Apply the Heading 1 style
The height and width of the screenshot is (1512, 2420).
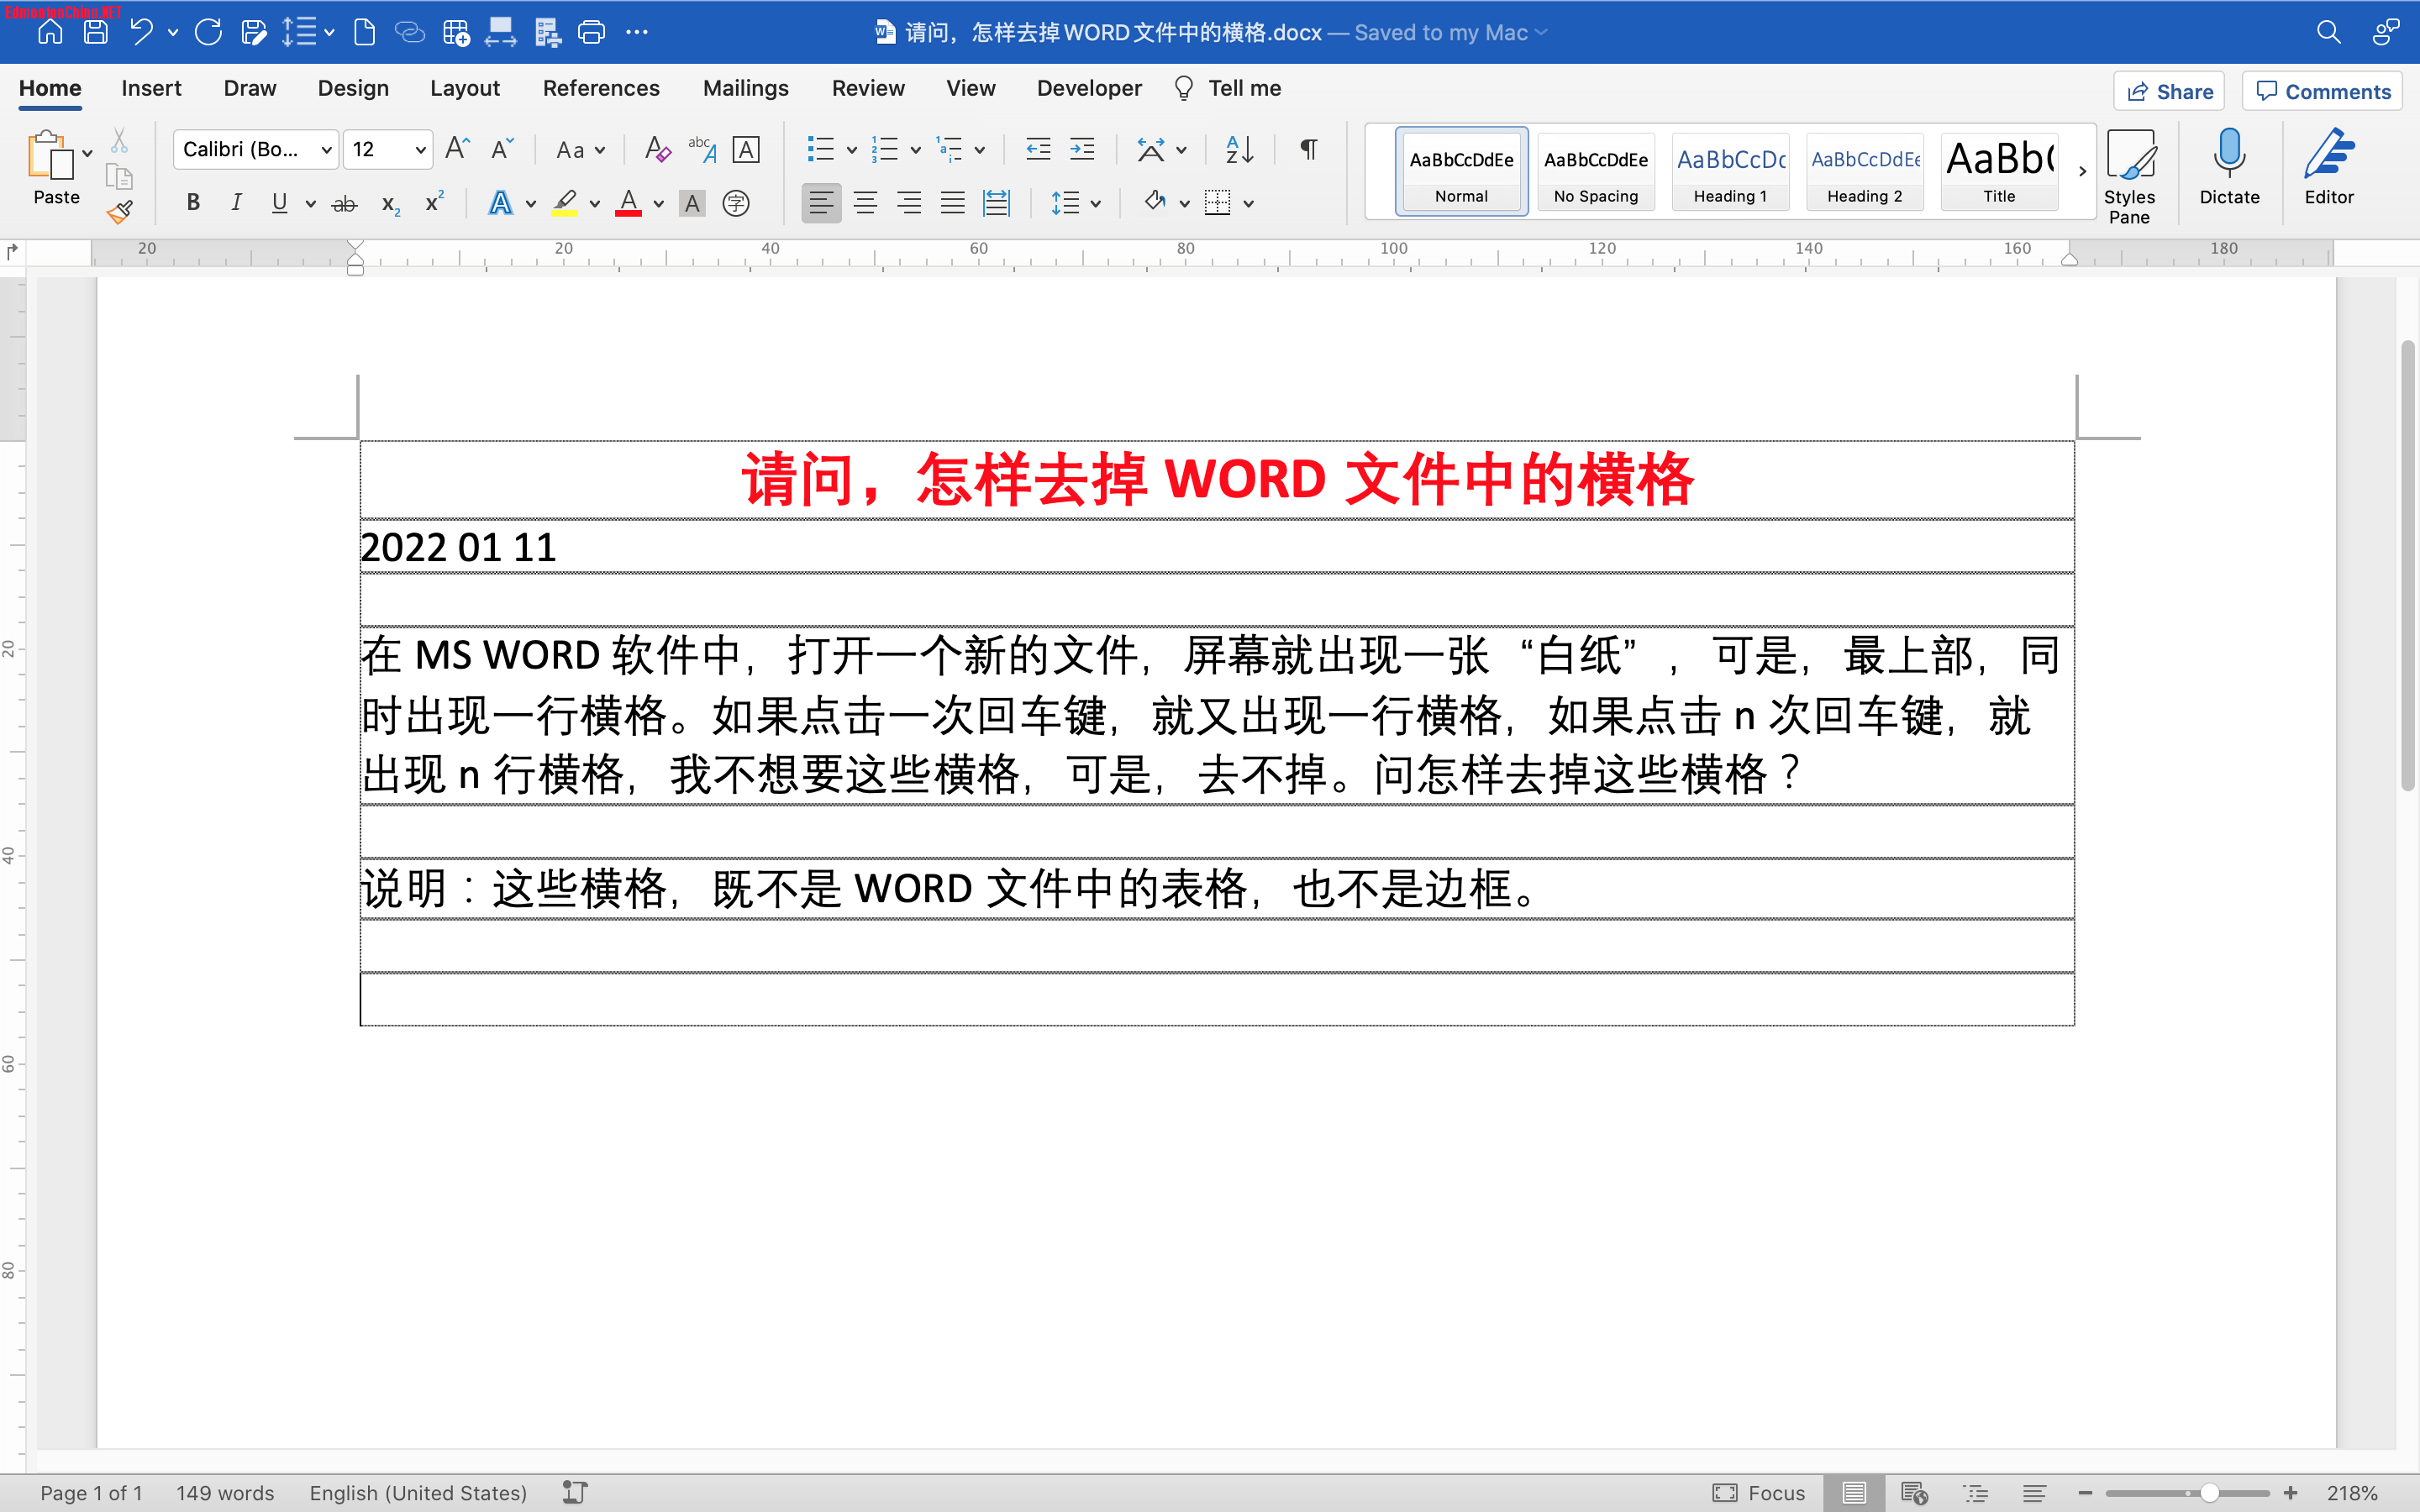pos(1730,171)
